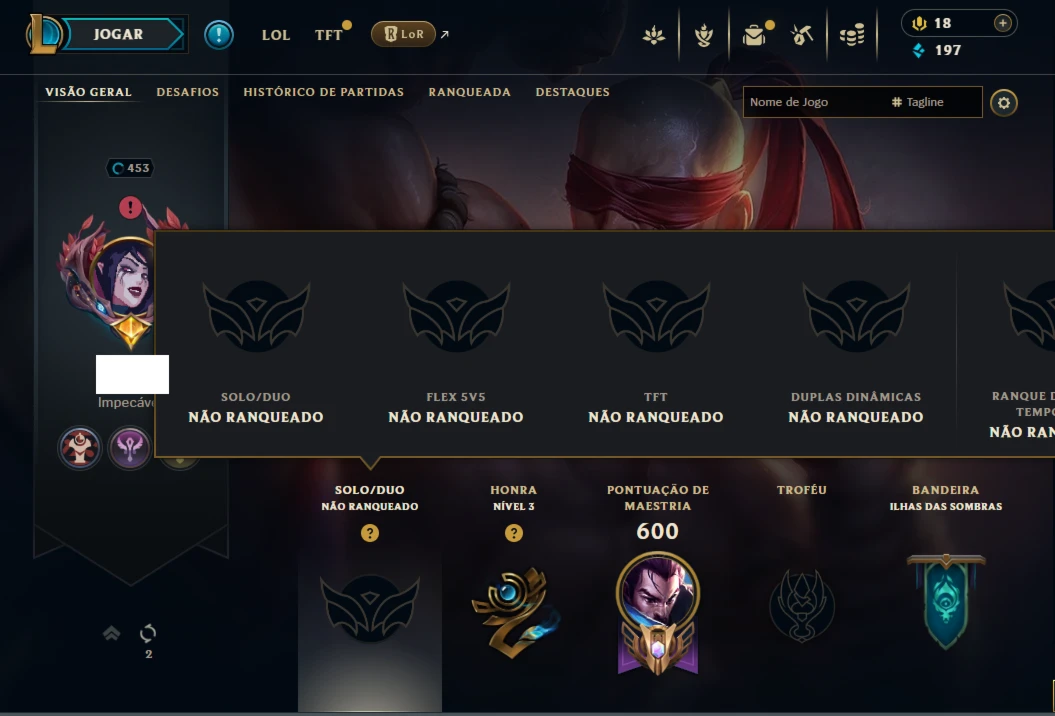Open the Loot crafting icon
The width and height of the screenshot is (1055, 716).
(802, 34)
